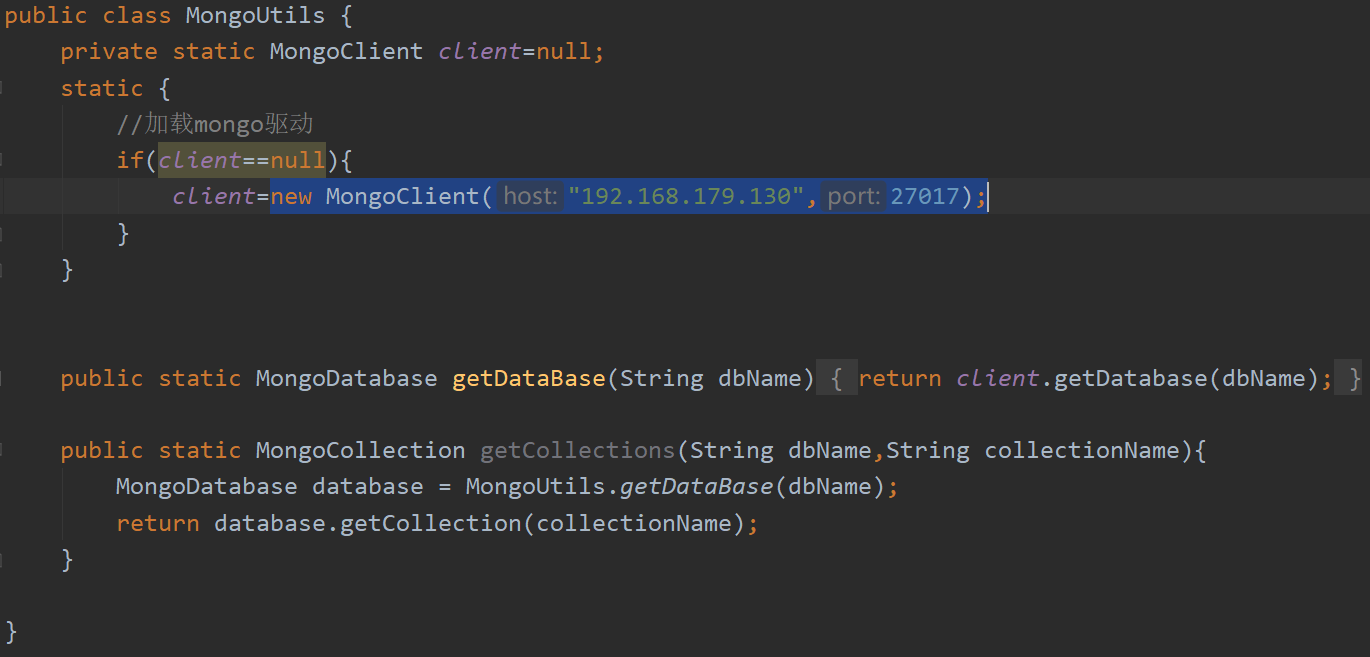The image size is (1370, 657).
Task: Click the port: parameter hint
Action: pos(853,196)
